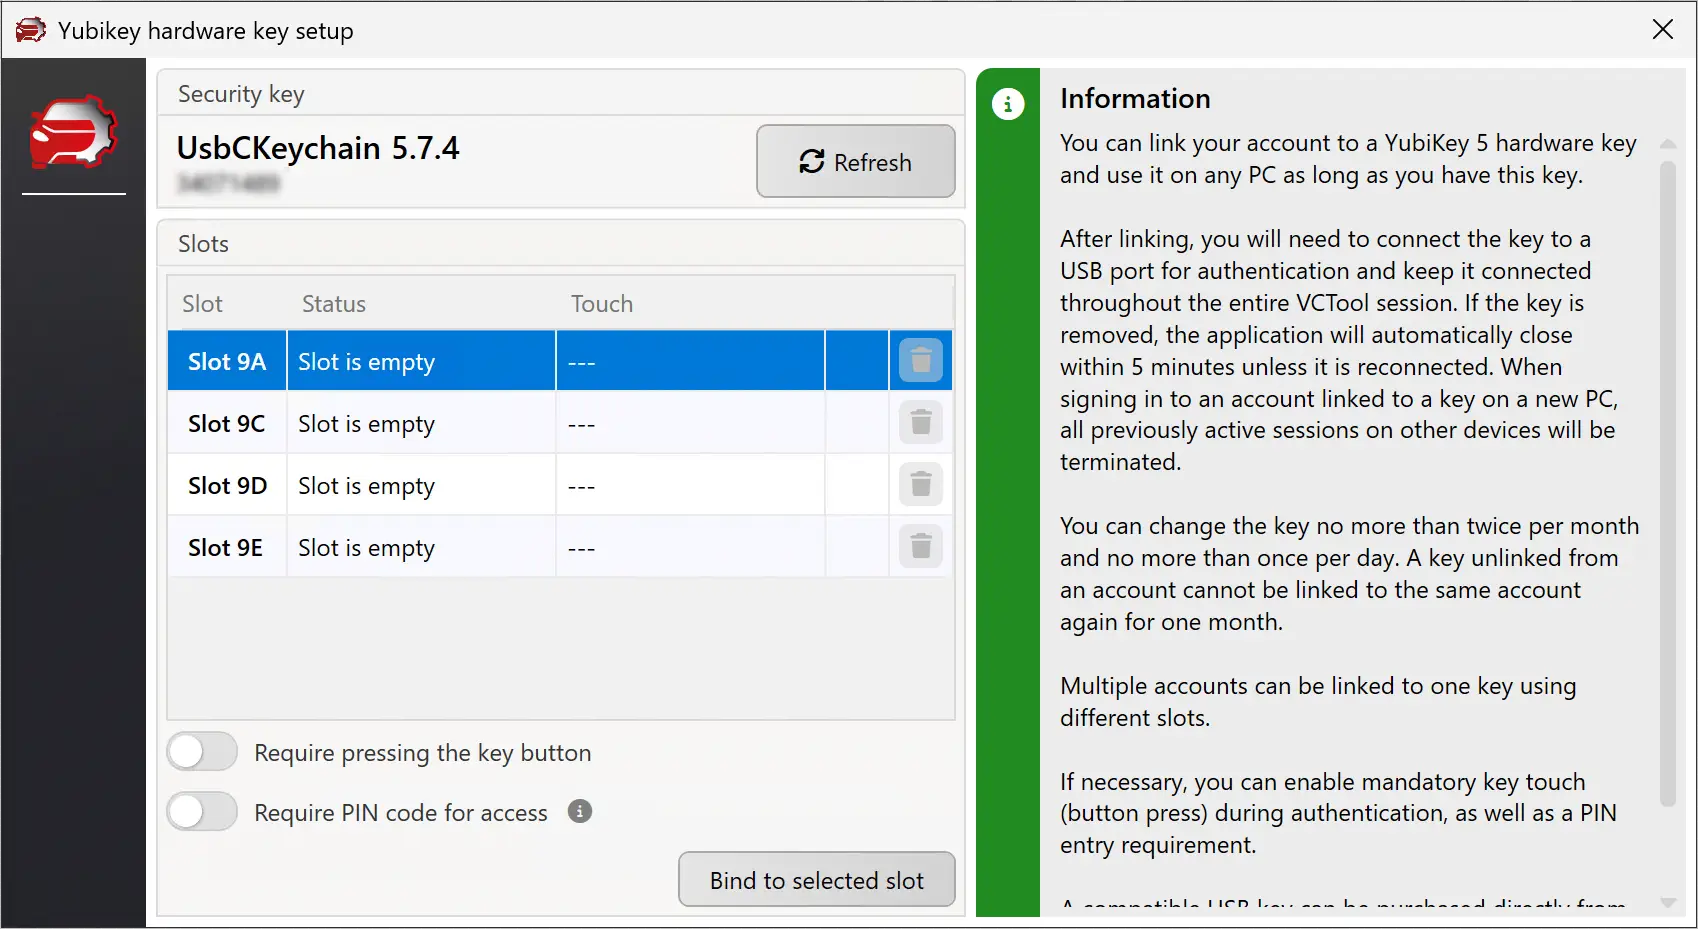Click the Information panel scrollbar up arrow

pos(1667,145)
